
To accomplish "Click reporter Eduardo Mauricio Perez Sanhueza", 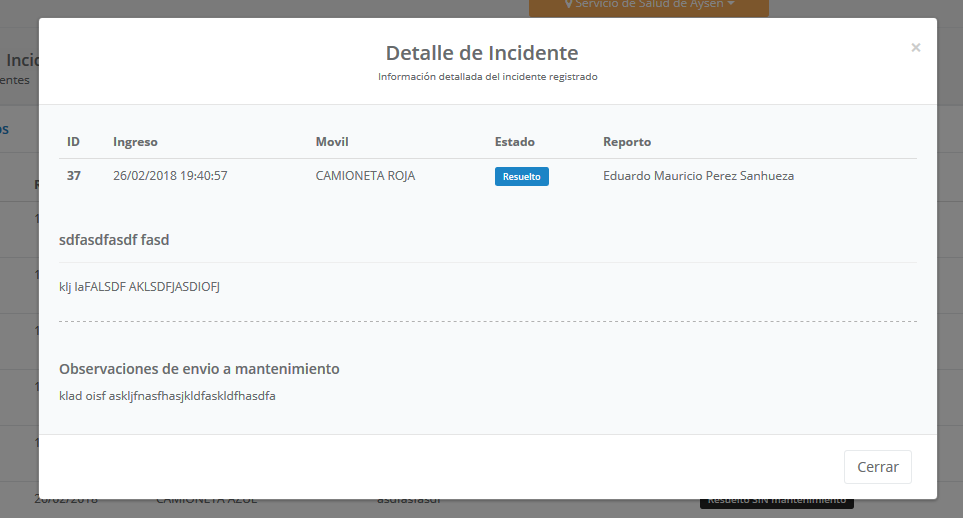I will click(698, 176).
